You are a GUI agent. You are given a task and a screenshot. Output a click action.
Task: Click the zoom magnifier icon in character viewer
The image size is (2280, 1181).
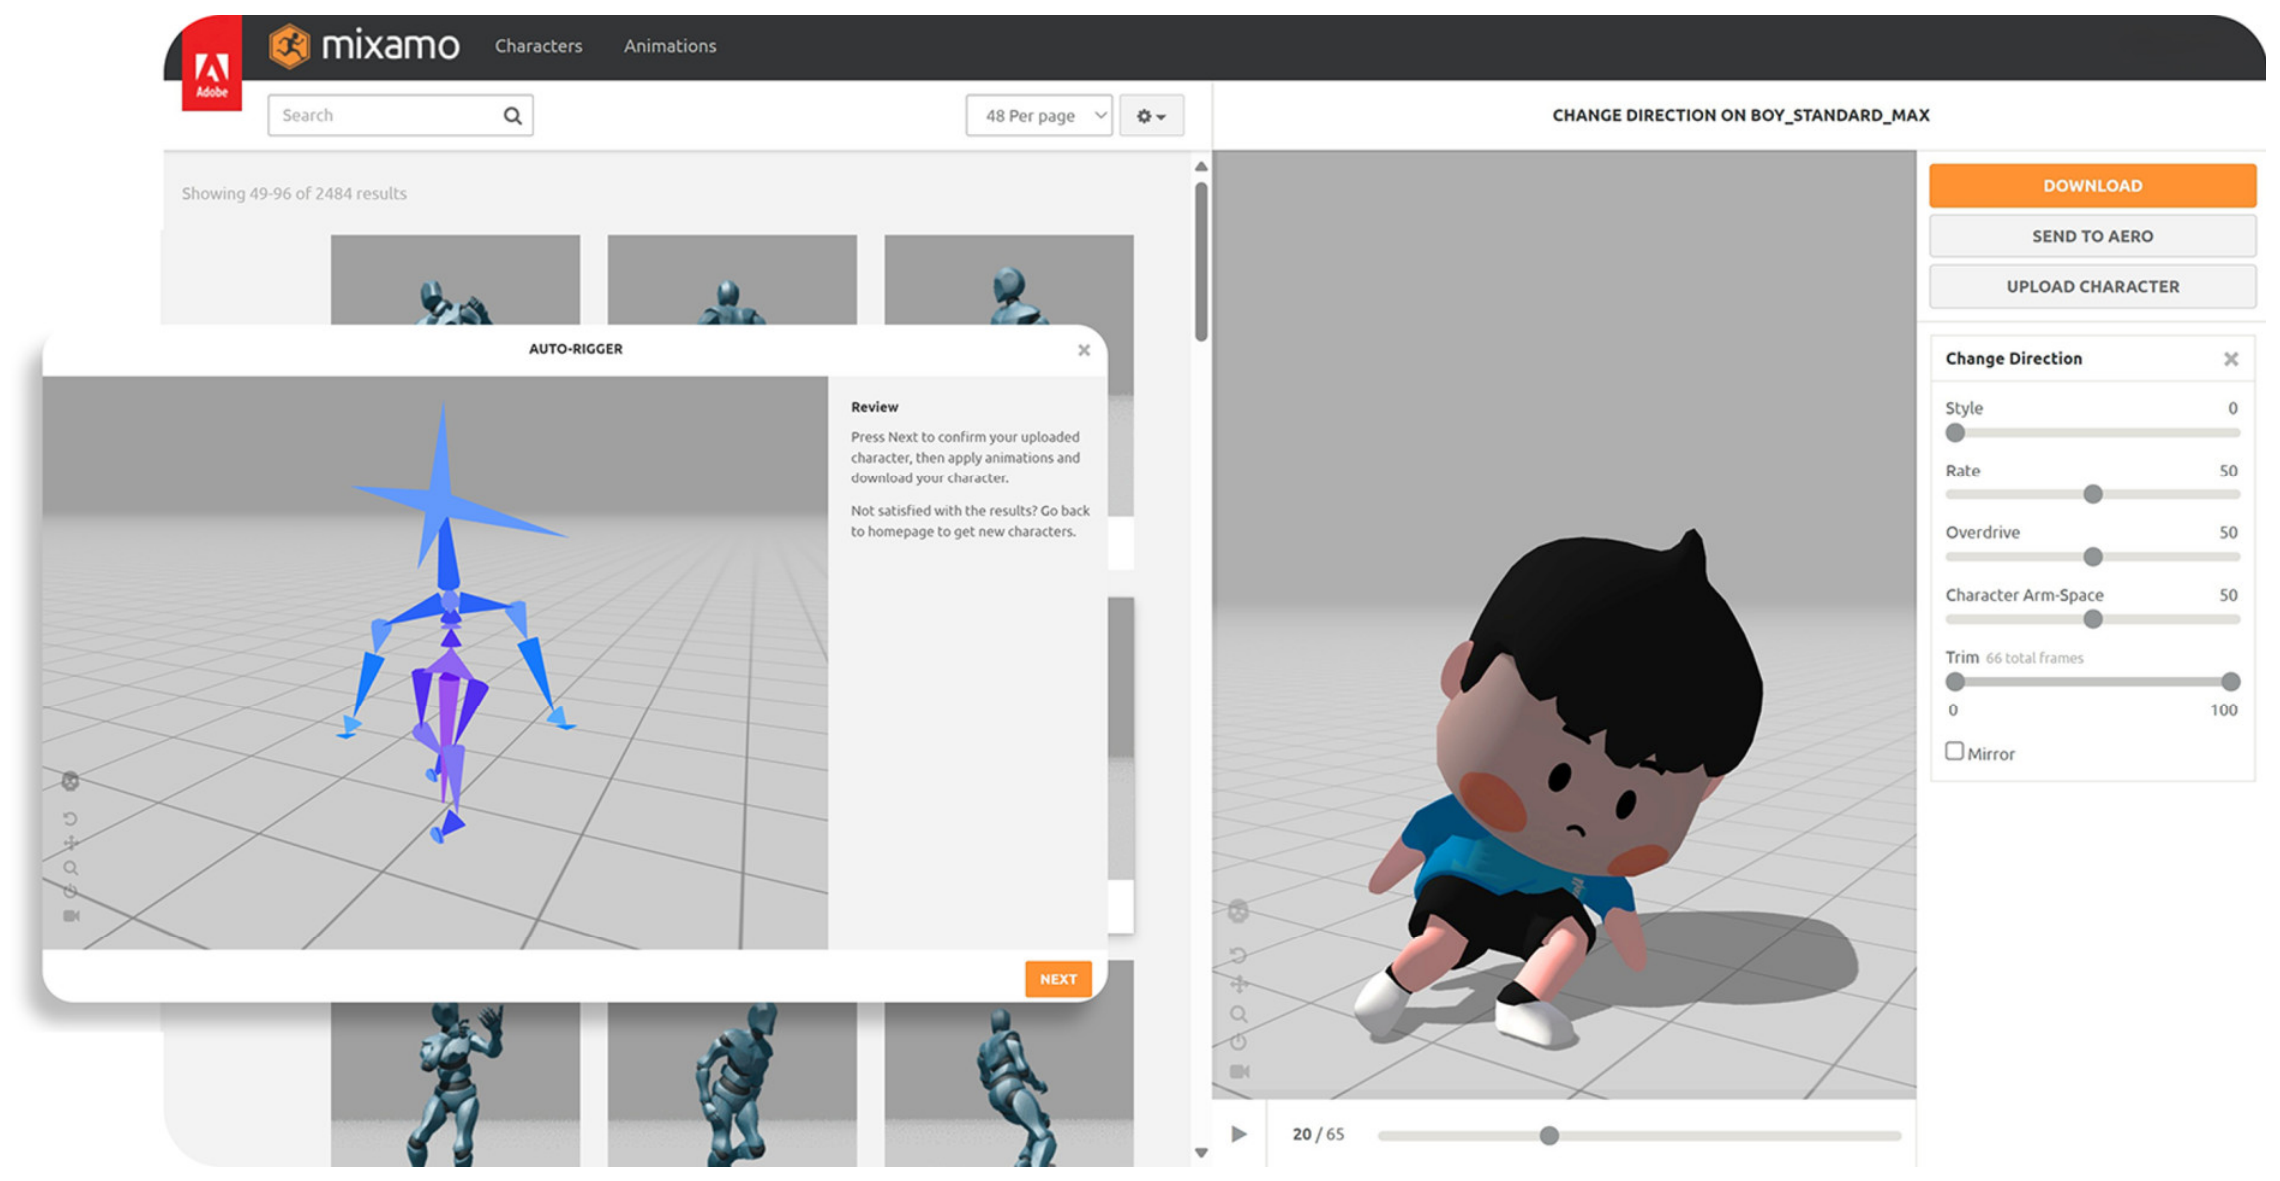[x=1239, y=1014]
